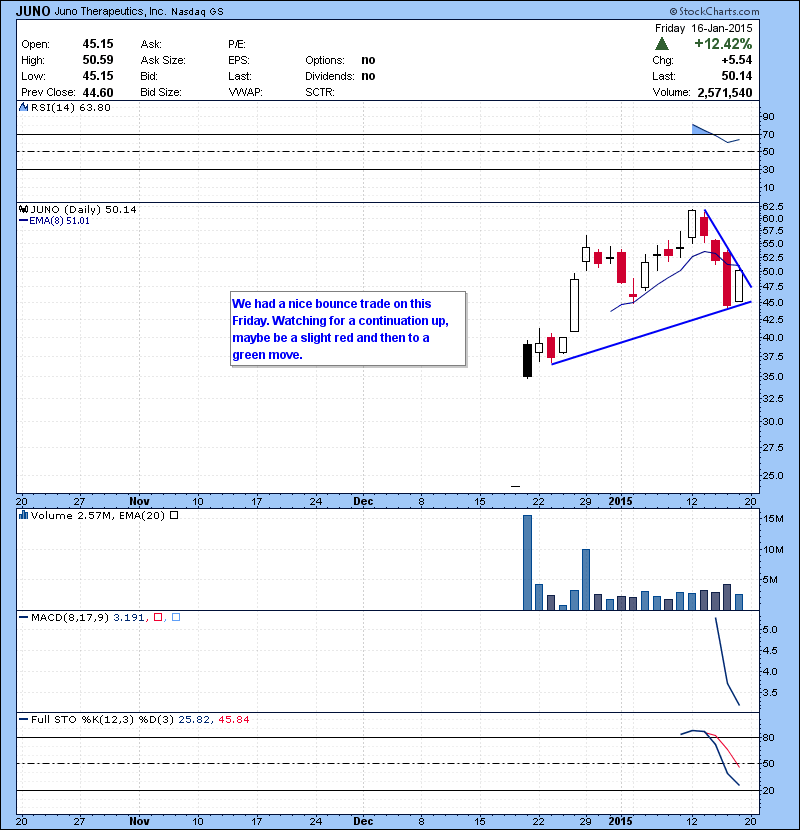This screenshot has width=800, height=830.
Task: Click the black candlestick at IPO day
Action: (x=527, y=360)
